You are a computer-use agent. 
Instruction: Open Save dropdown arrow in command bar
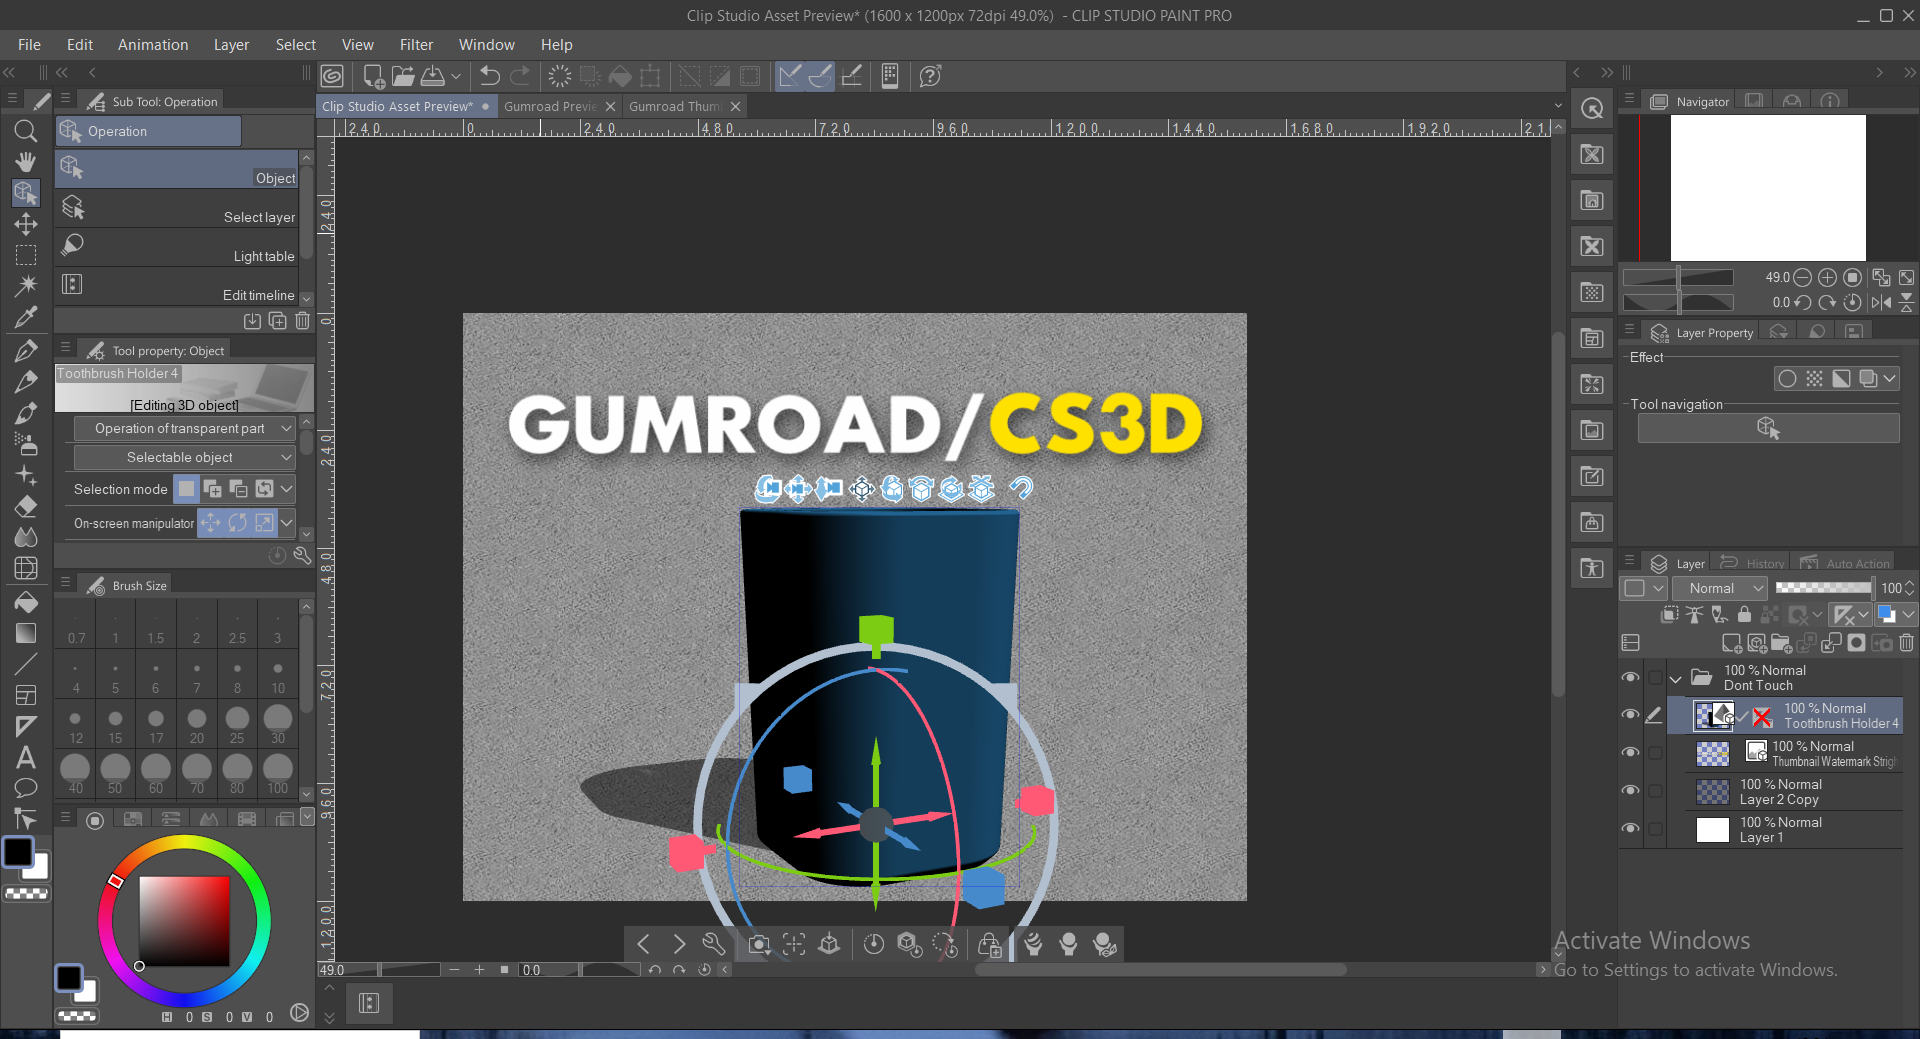[x=456, y=76]
